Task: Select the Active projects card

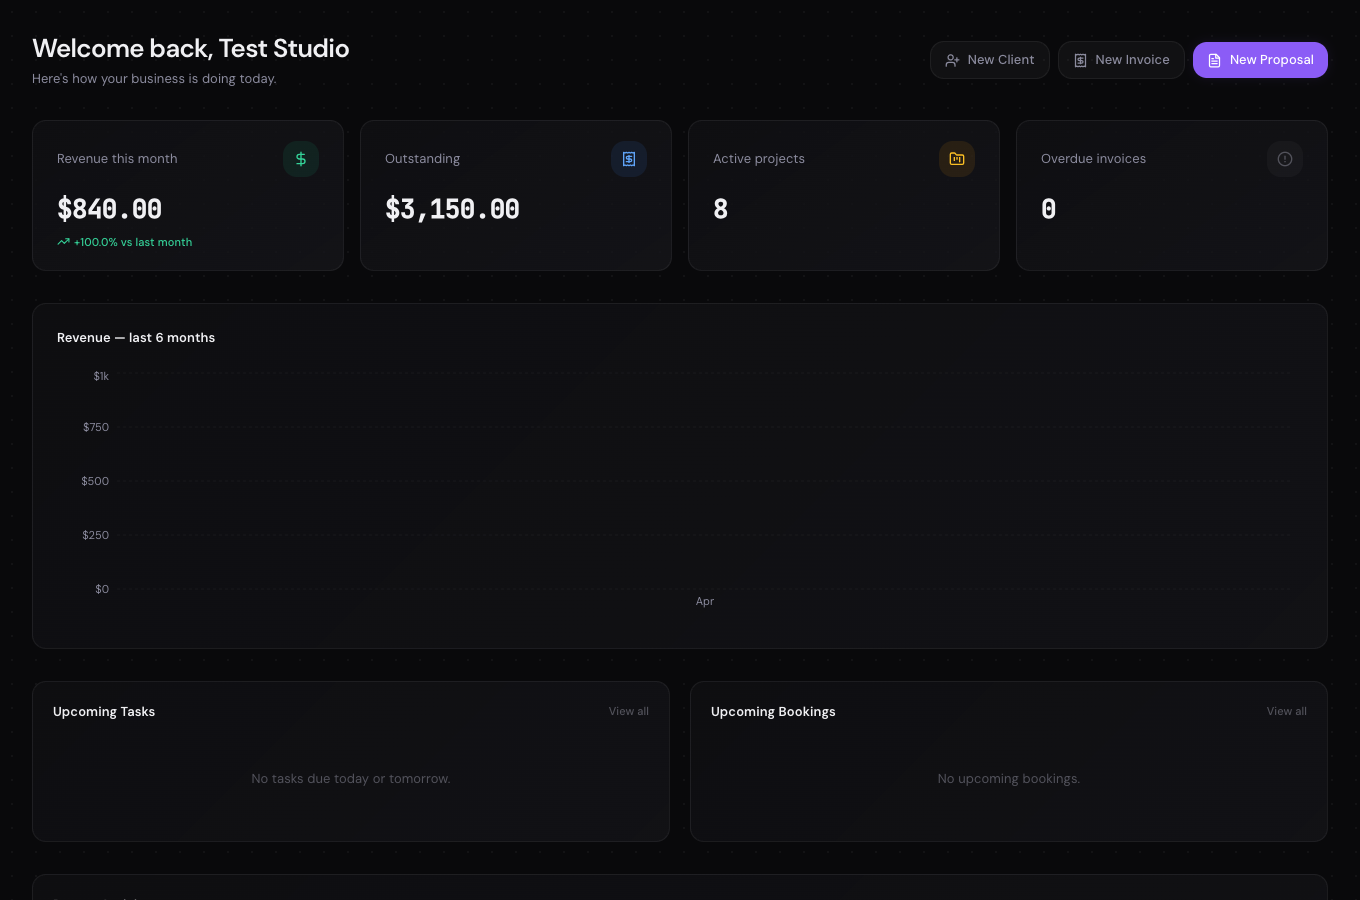Action: [844, 195]
